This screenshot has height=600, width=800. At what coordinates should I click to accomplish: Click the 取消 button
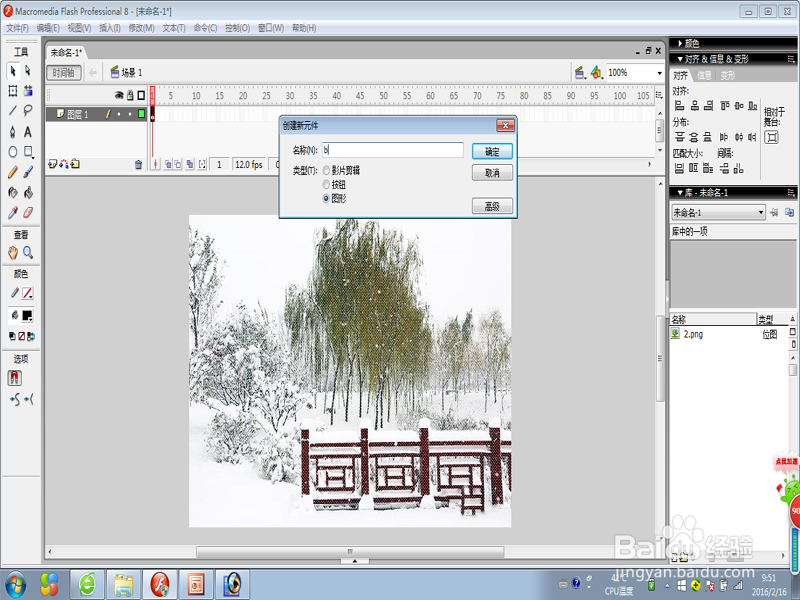pos(492,173)
